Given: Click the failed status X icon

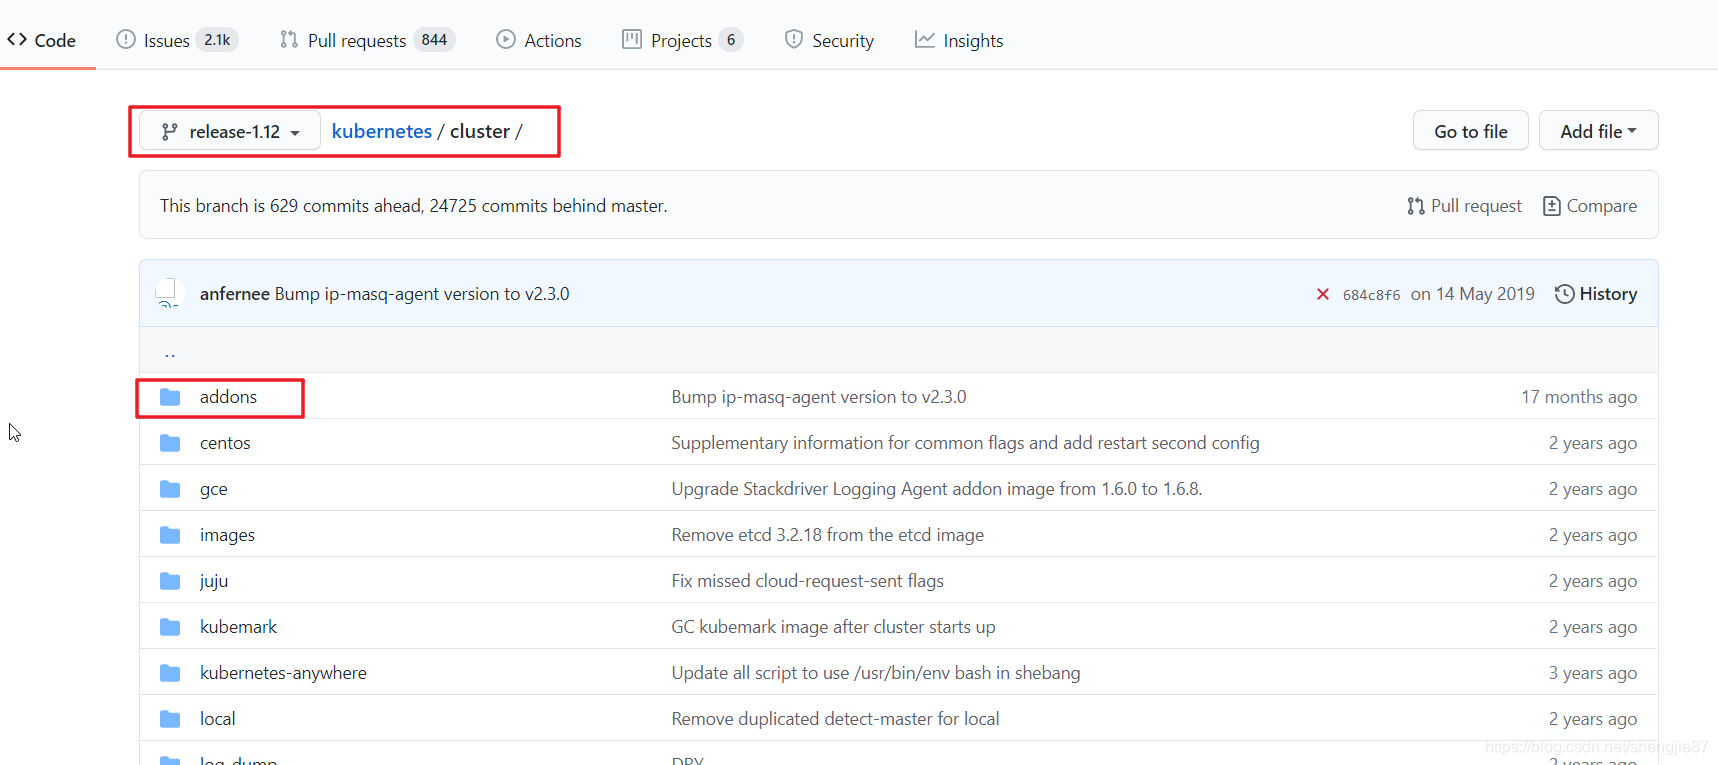Looking at the screenshot, I should pyautogui.click(x=1323, y=294).
